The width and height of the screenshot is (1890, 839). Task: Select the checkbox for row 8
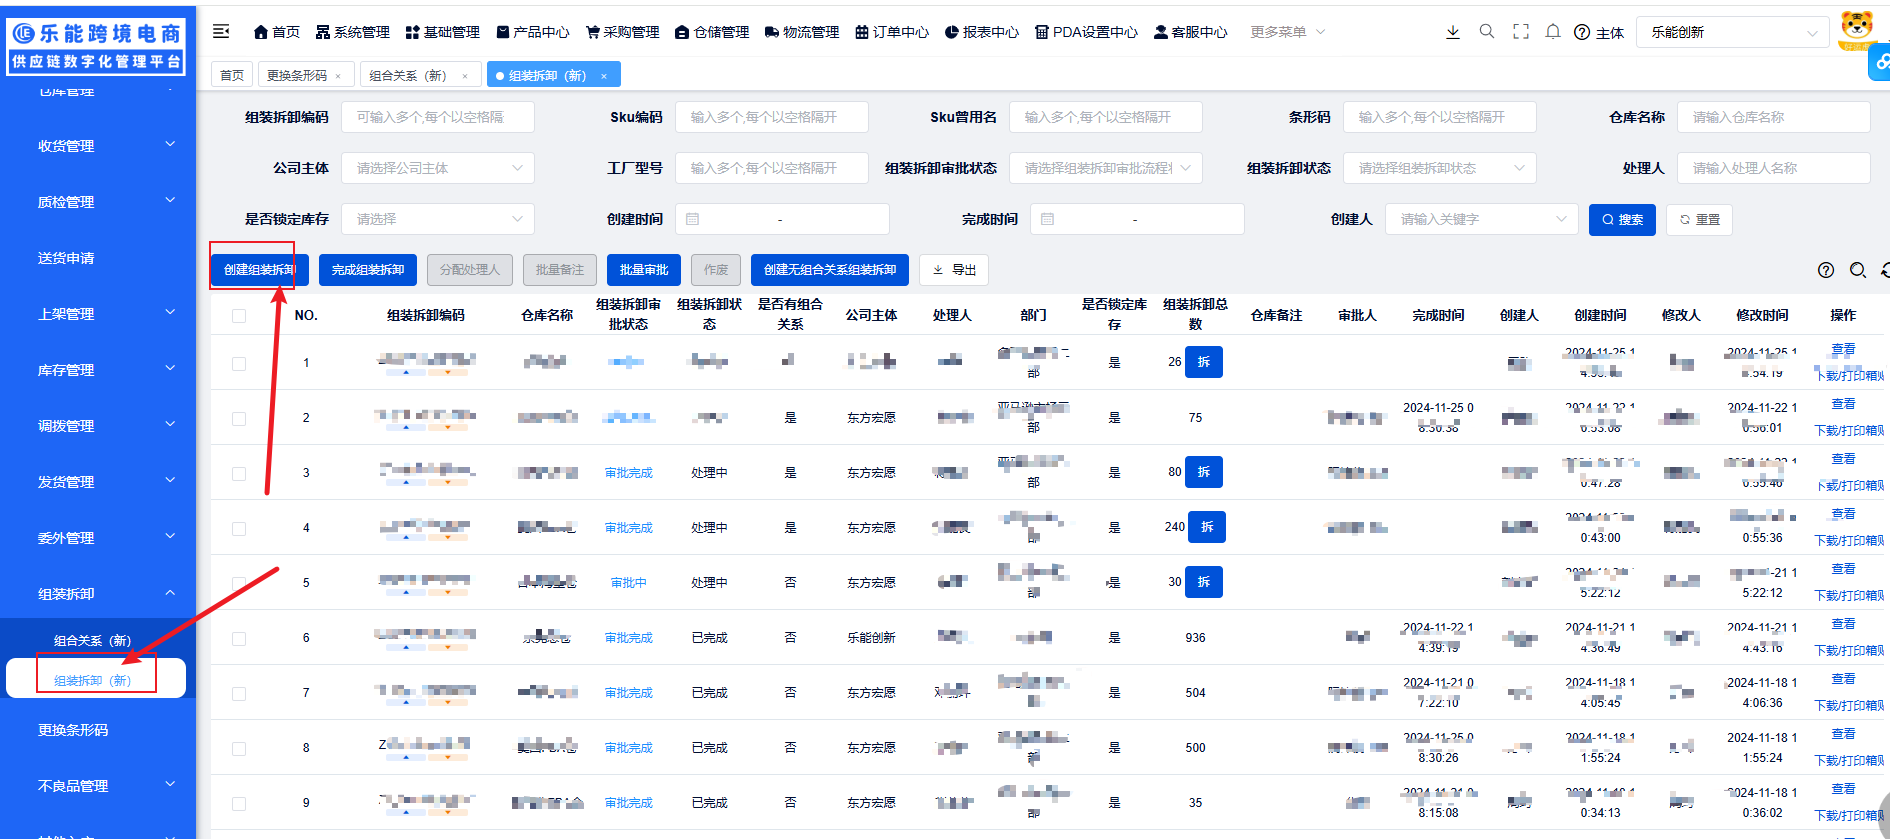tap(239, 749)
